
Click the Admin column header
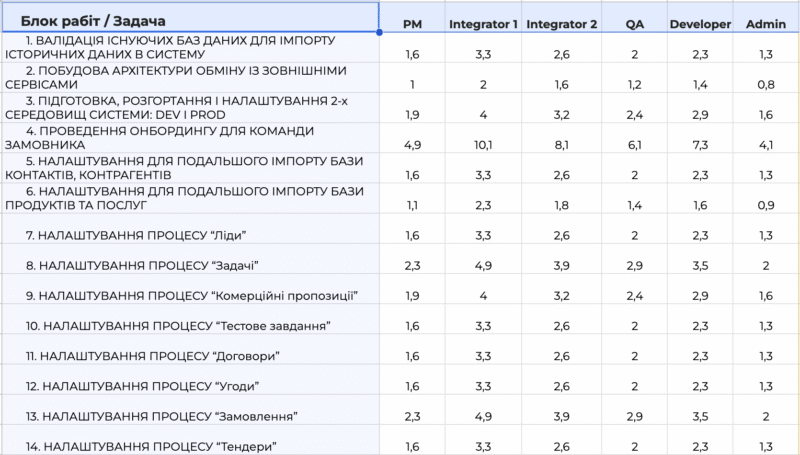pos(766,24)
